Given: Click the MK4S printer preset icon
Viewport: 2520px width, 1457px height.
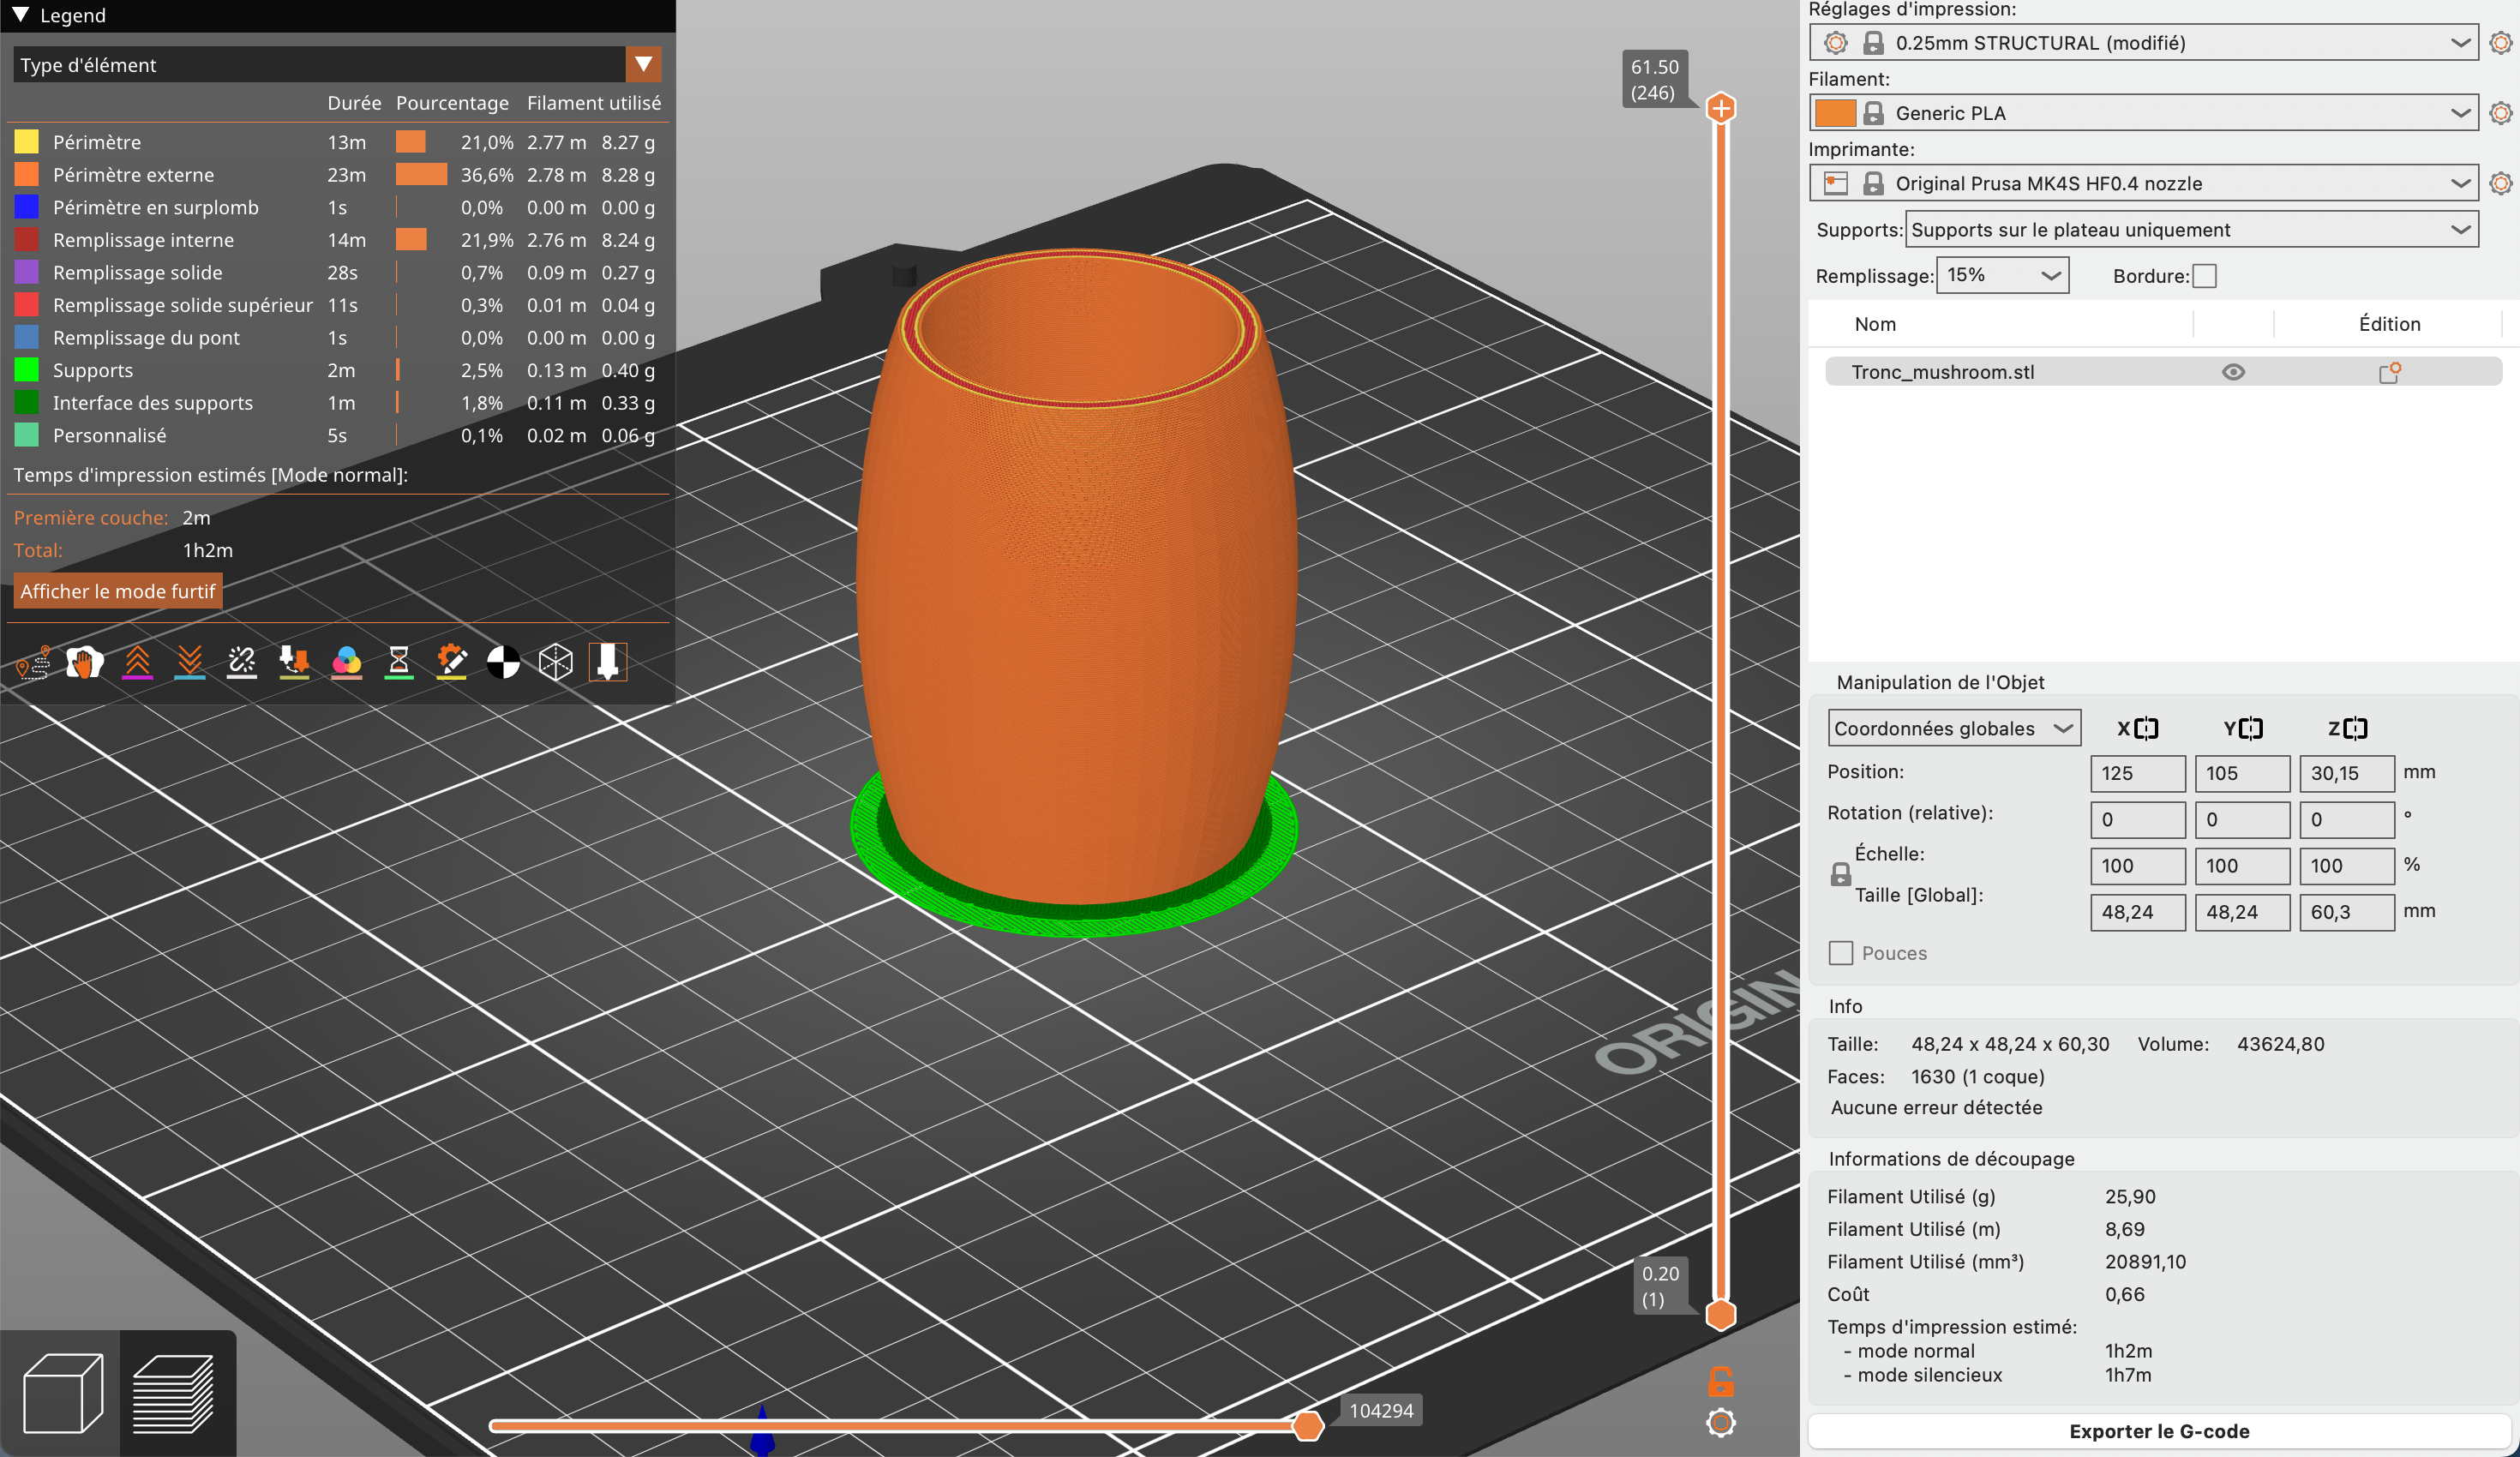Looking at the screenshot, I should [1835, 183].
